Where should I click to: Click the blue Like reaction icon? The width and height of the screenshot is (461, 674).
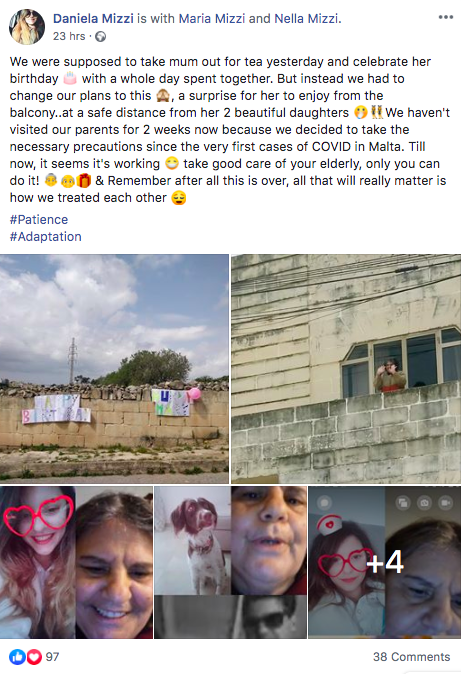click(17, 656)
